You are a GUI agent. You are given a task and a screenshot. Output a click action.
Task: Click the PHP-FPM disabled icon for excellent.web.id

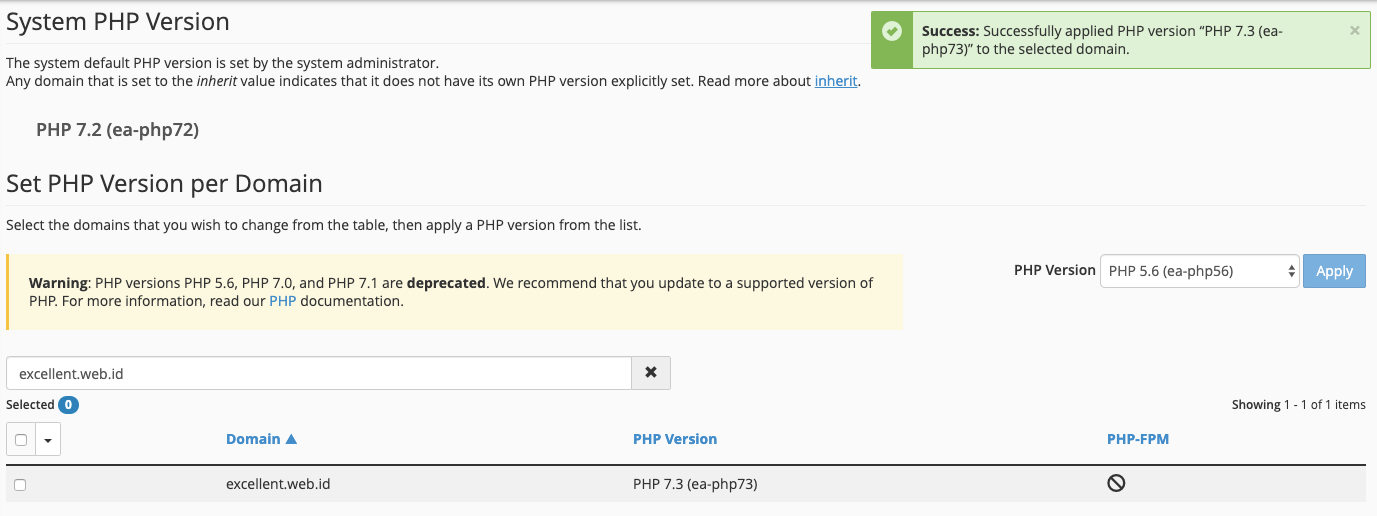pyautogui.click(x=1116, y=483)
